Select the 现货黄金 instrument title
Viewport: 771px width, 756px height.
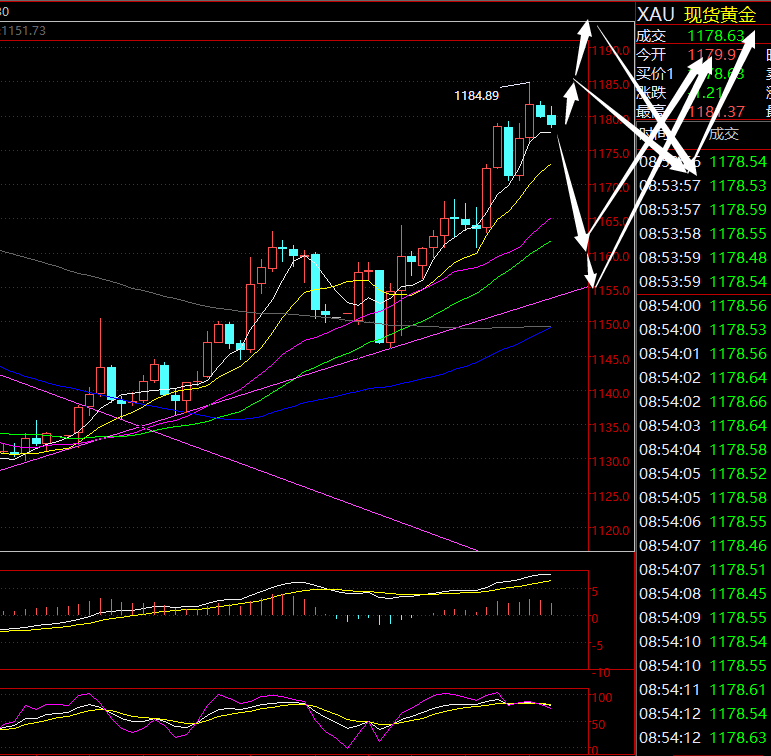tap(720, 14)
